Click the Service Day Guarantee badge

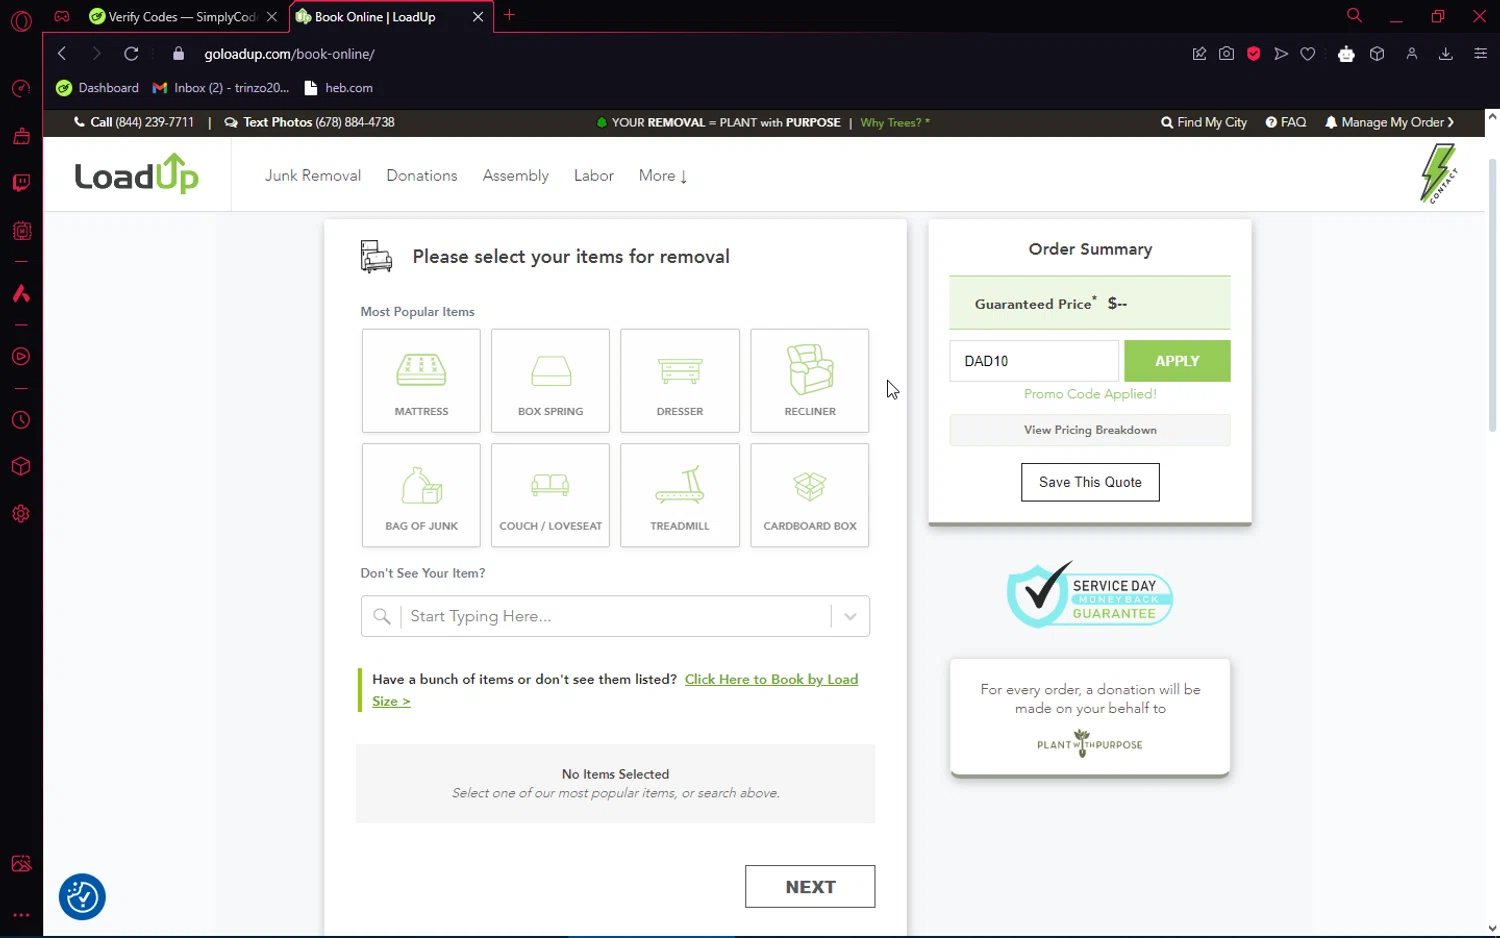[x=1090, y=596]
